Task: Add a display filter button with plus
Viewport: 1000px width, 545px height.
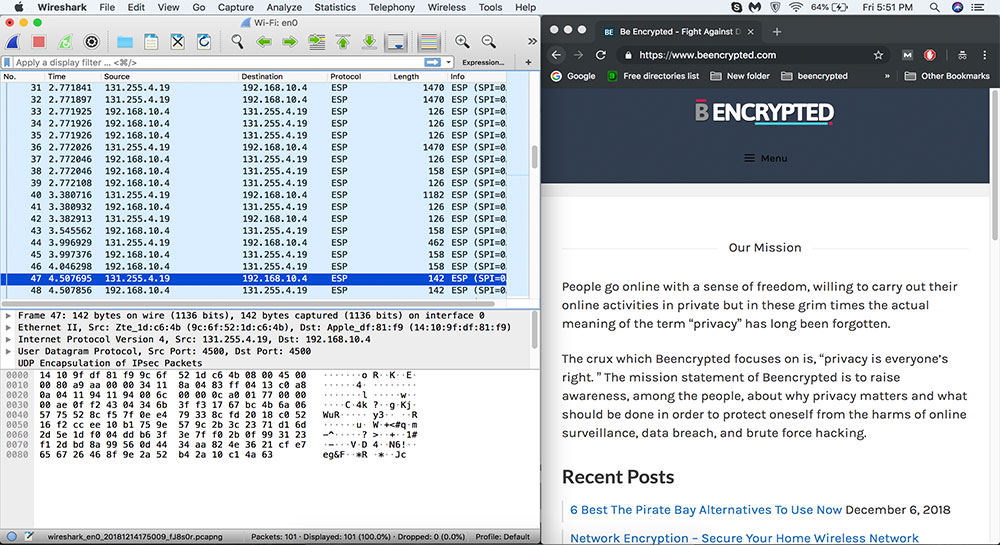Action: tap(528, 62)
